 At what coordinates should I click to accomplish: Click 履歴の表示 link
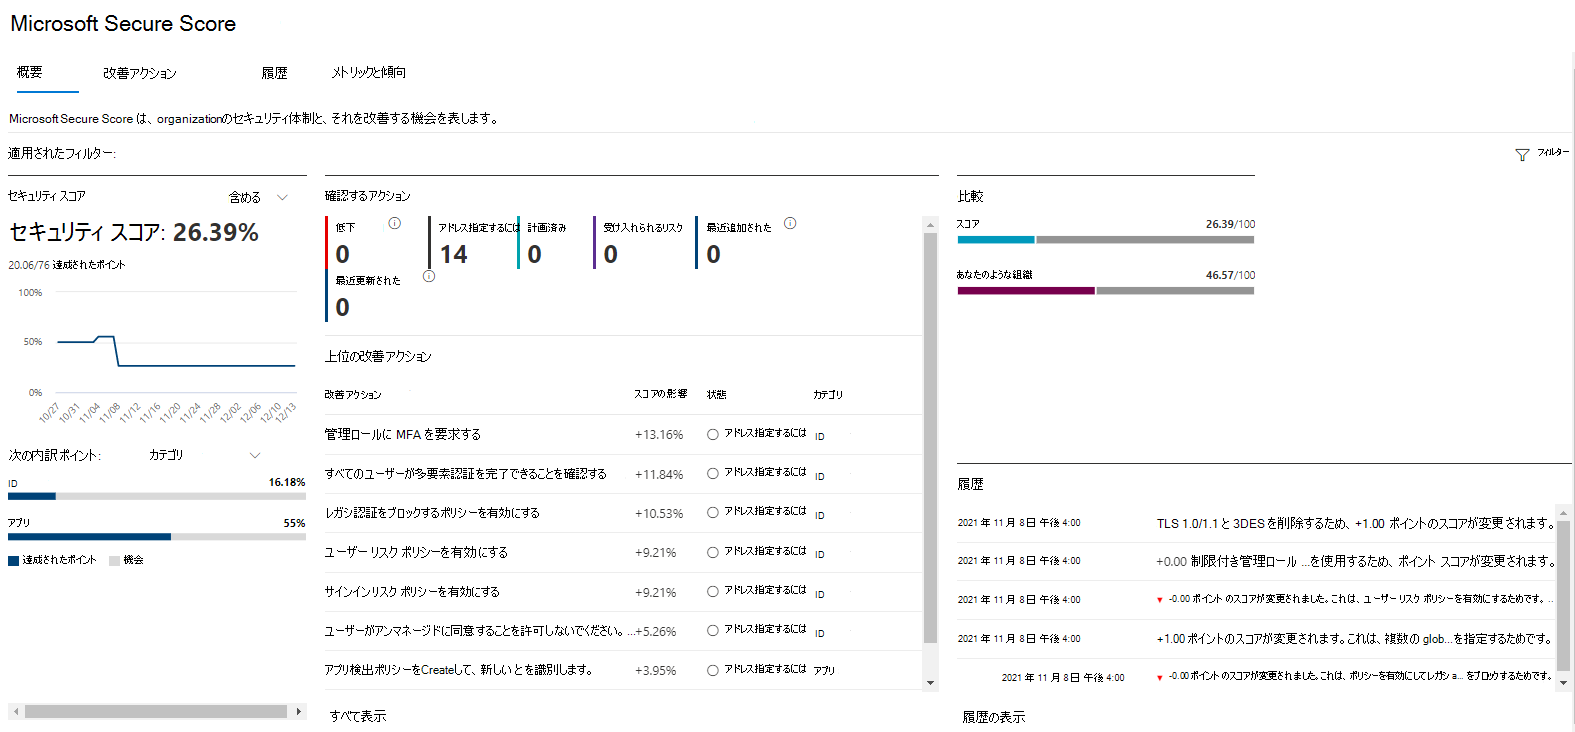point(994,717)
